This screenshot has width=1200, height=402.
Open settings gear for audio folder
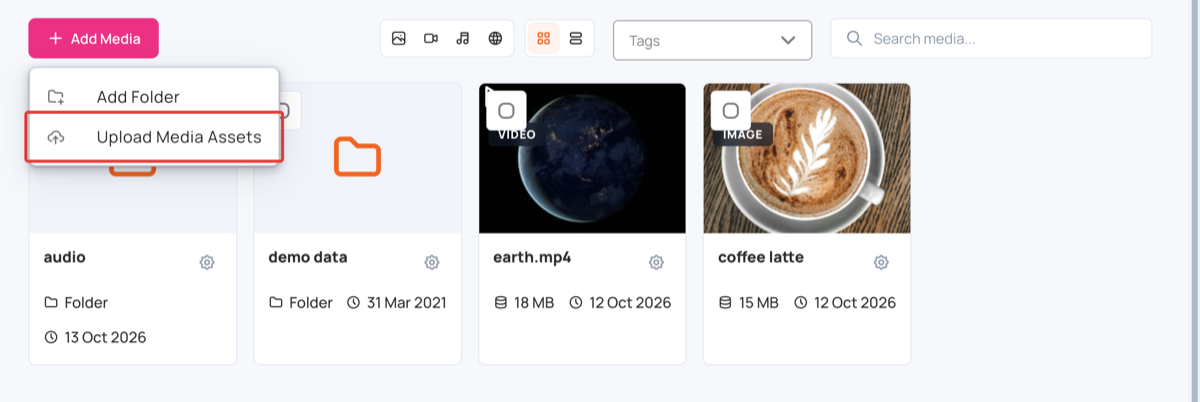point(207,262)
